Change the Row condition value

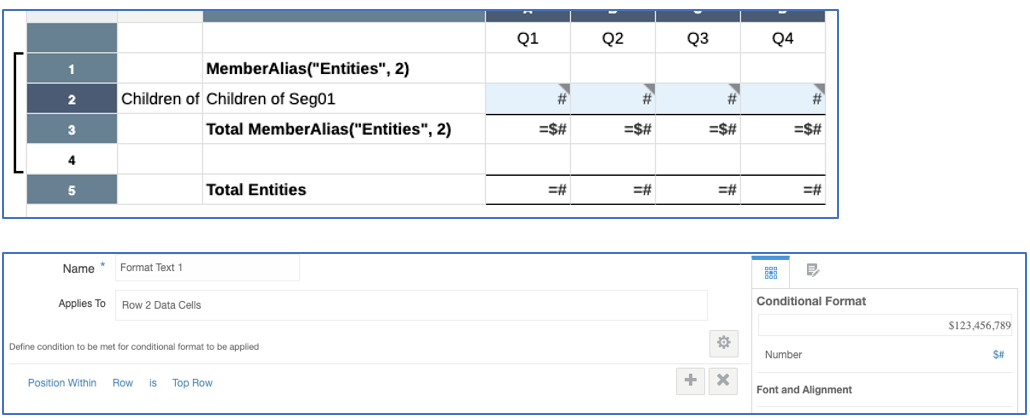point(122,383)
